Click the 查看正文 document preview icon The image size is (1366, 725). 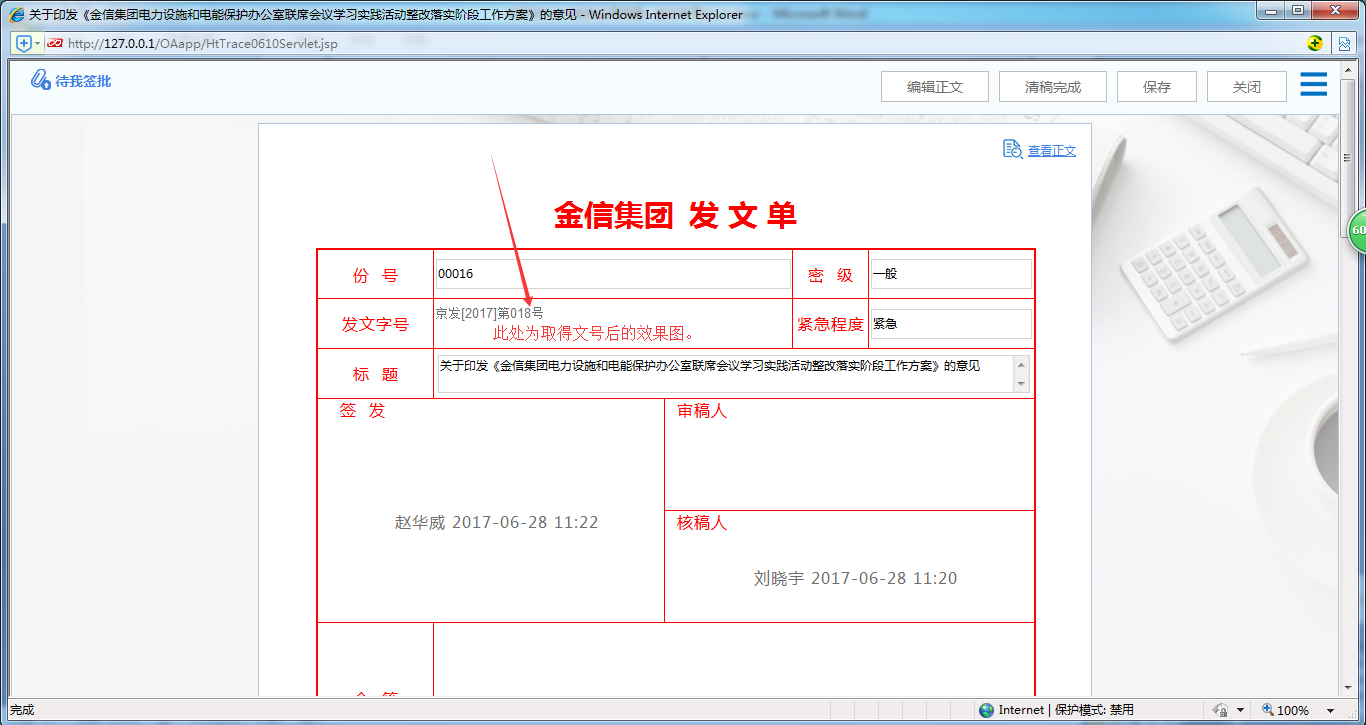1010,150
